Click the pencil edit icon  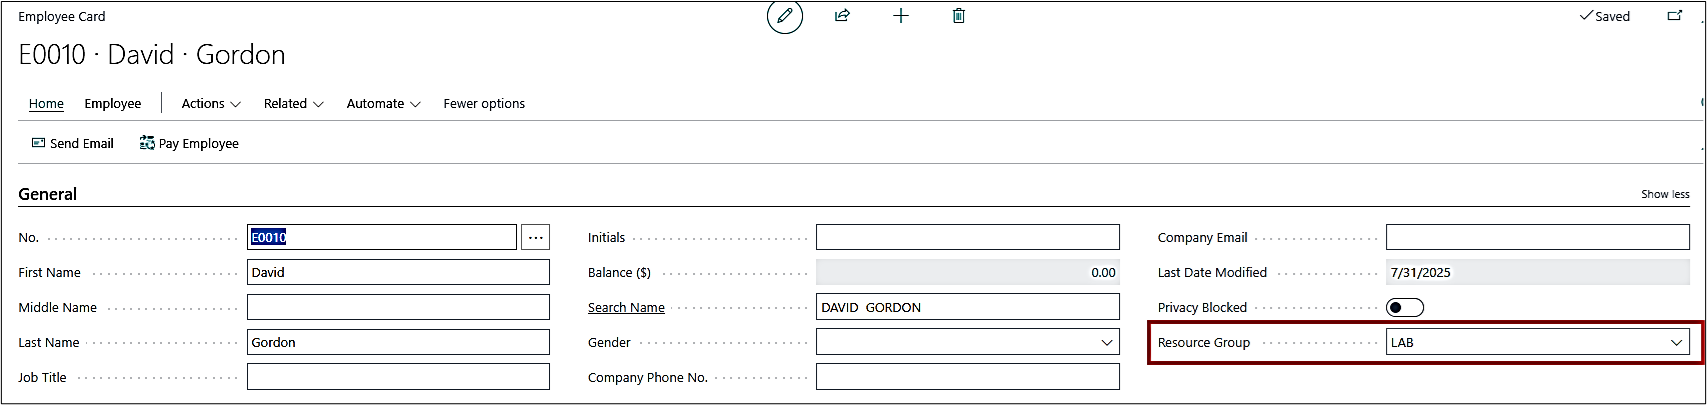coord(785,16)
